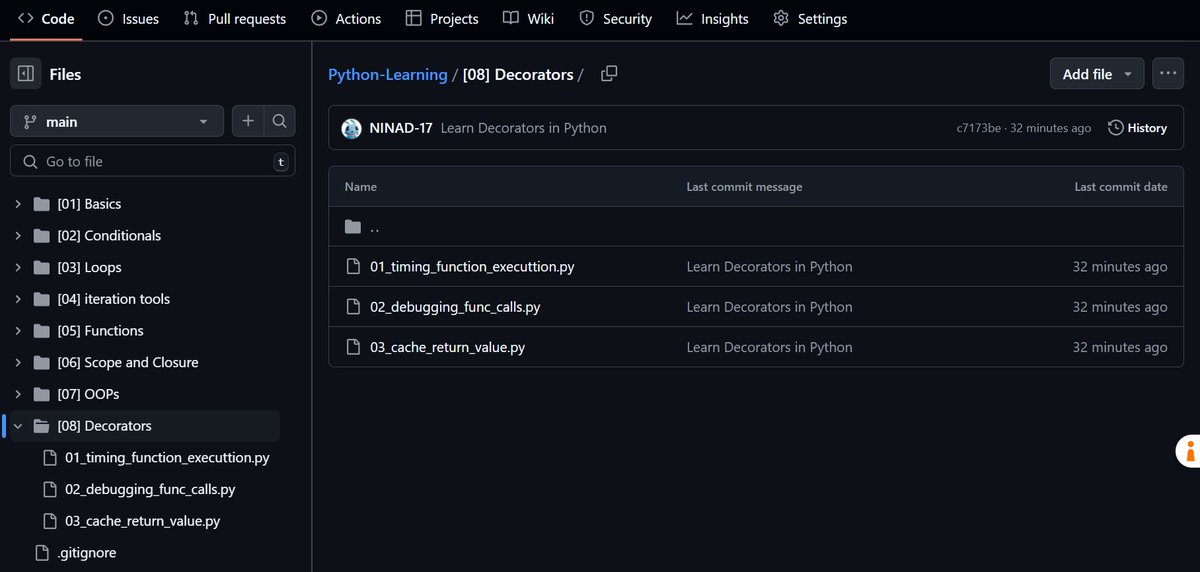Viewport: 1200px width, 572px height.
Task: Expand the [02] Conditionals folder chevron
Action: (18, 236)
